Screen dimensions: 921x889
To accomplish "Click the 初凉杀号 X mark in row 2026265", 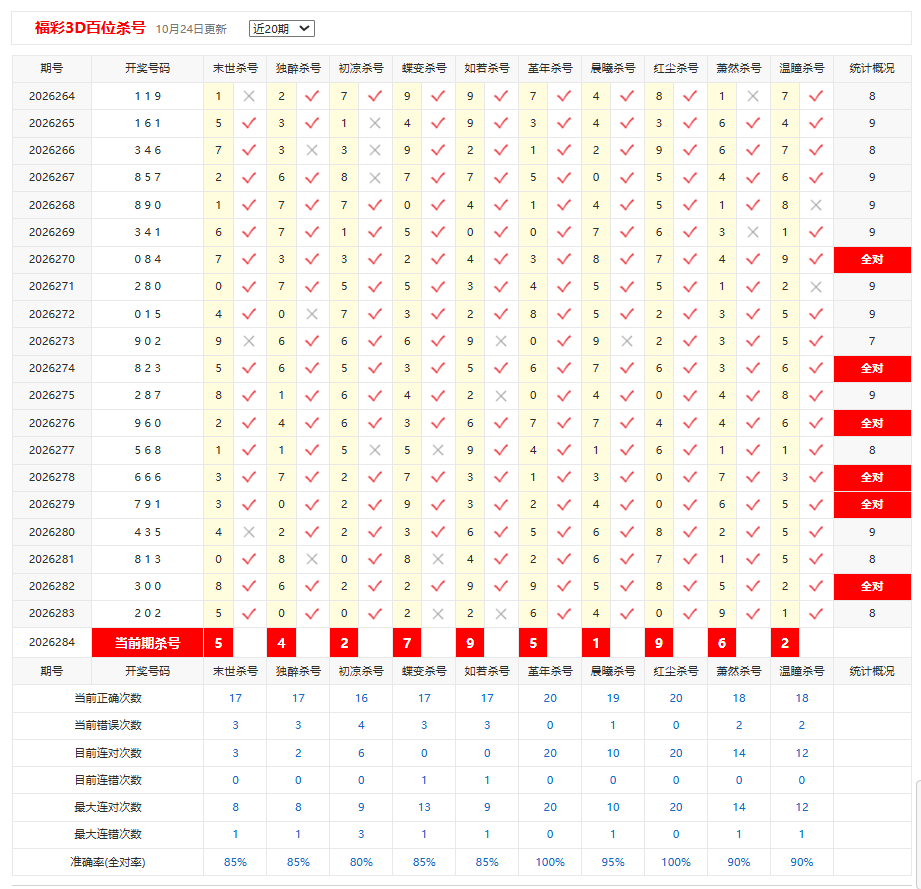I will [375, 123].
